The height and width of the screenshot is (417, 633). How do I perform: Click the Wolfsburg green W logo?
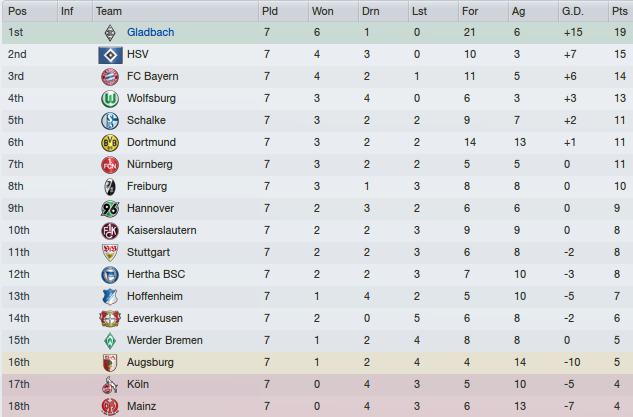click(x=110, y=99)
